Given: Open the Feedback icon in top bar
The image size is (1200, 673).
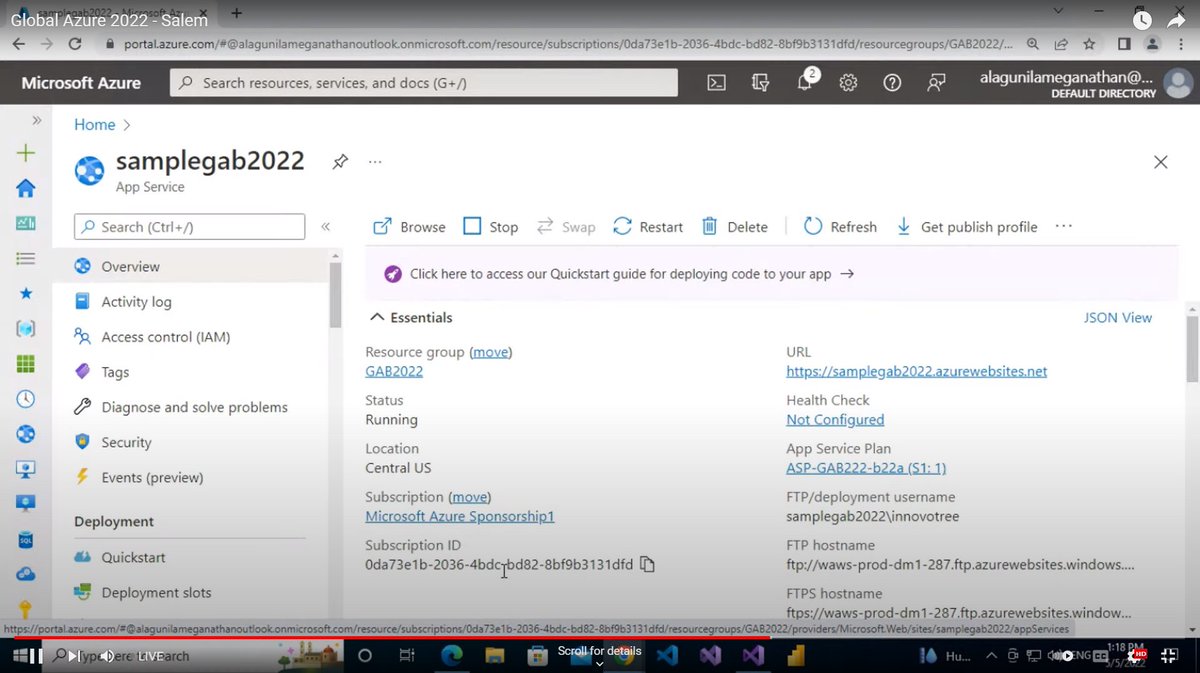Looking at the screenshot, I should click(x=936, y=83).
